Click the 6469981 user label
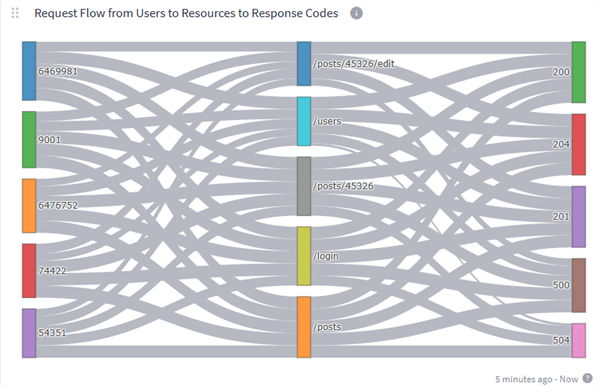 coord(58,71)
